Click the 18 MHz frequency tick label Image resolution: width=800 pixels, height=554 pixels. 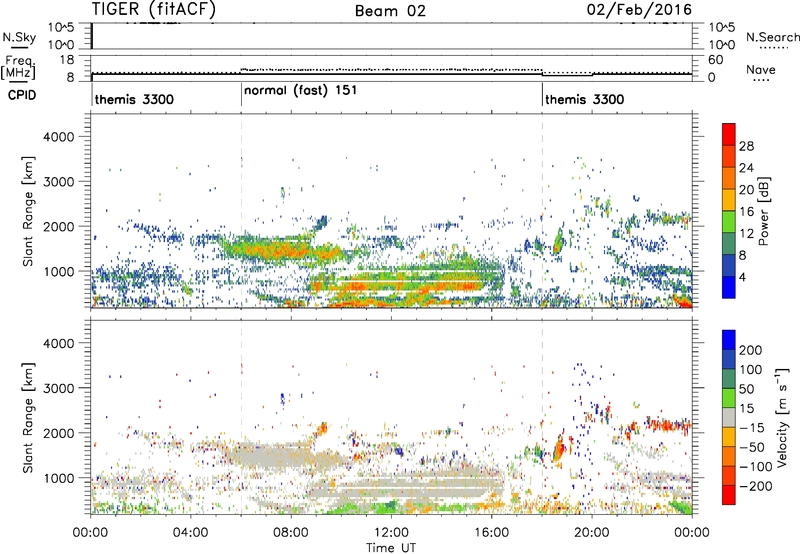coord(67,60)
